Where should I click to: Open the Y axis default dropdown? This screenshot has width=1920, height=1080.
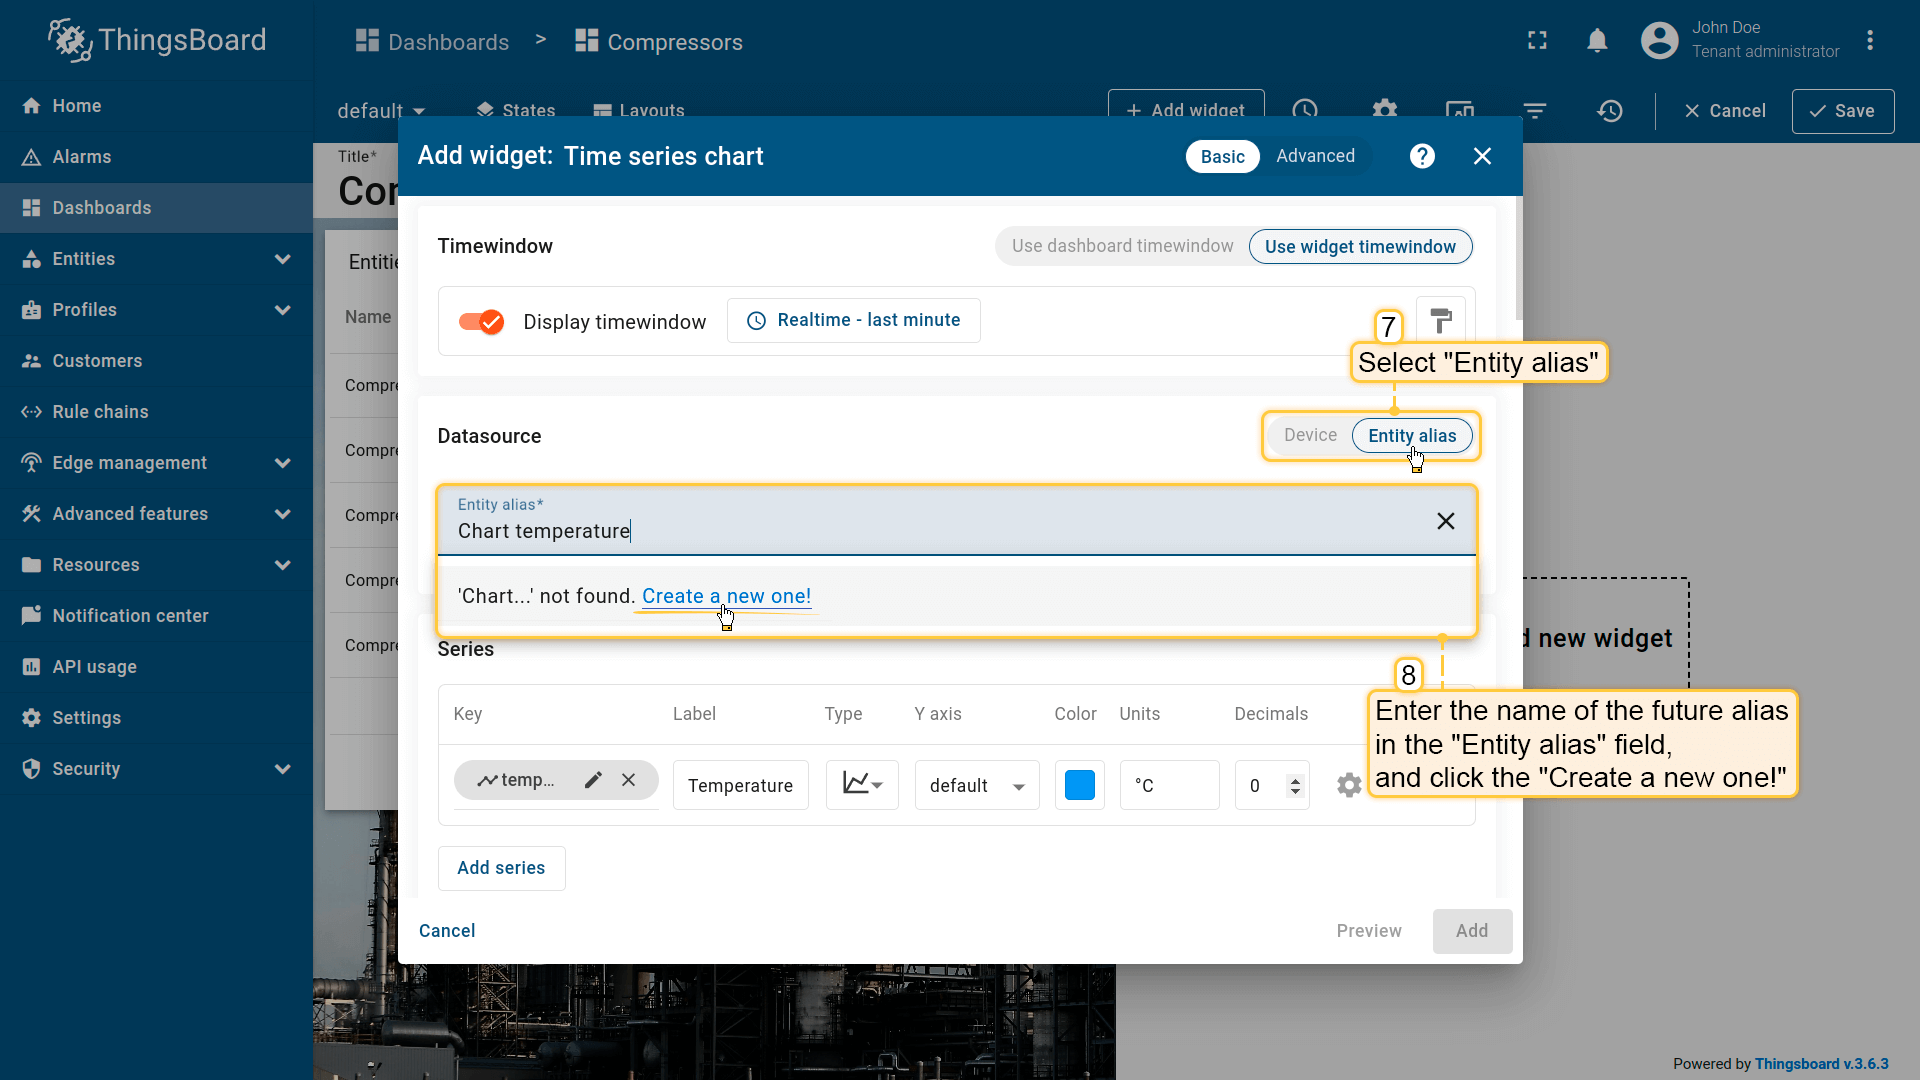click(976, 786)
